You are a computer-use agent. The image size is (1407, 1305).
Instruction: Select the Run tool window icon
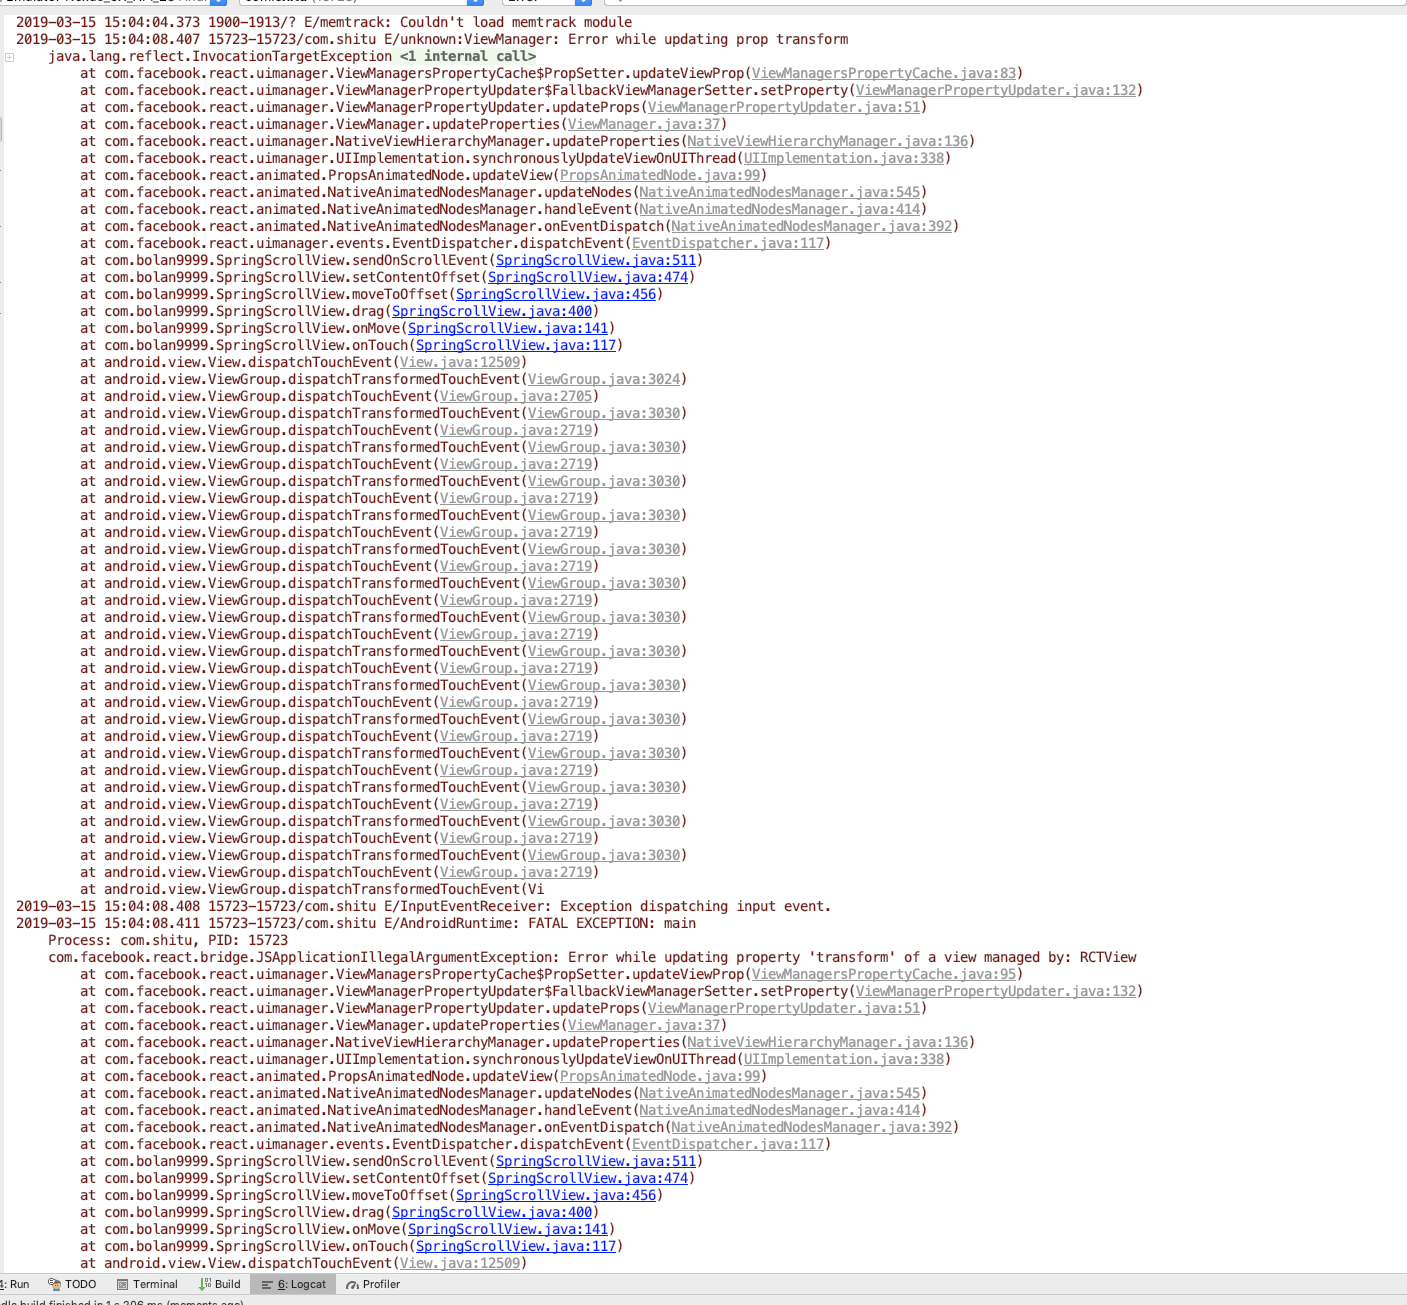click(x=7, y=1284)
